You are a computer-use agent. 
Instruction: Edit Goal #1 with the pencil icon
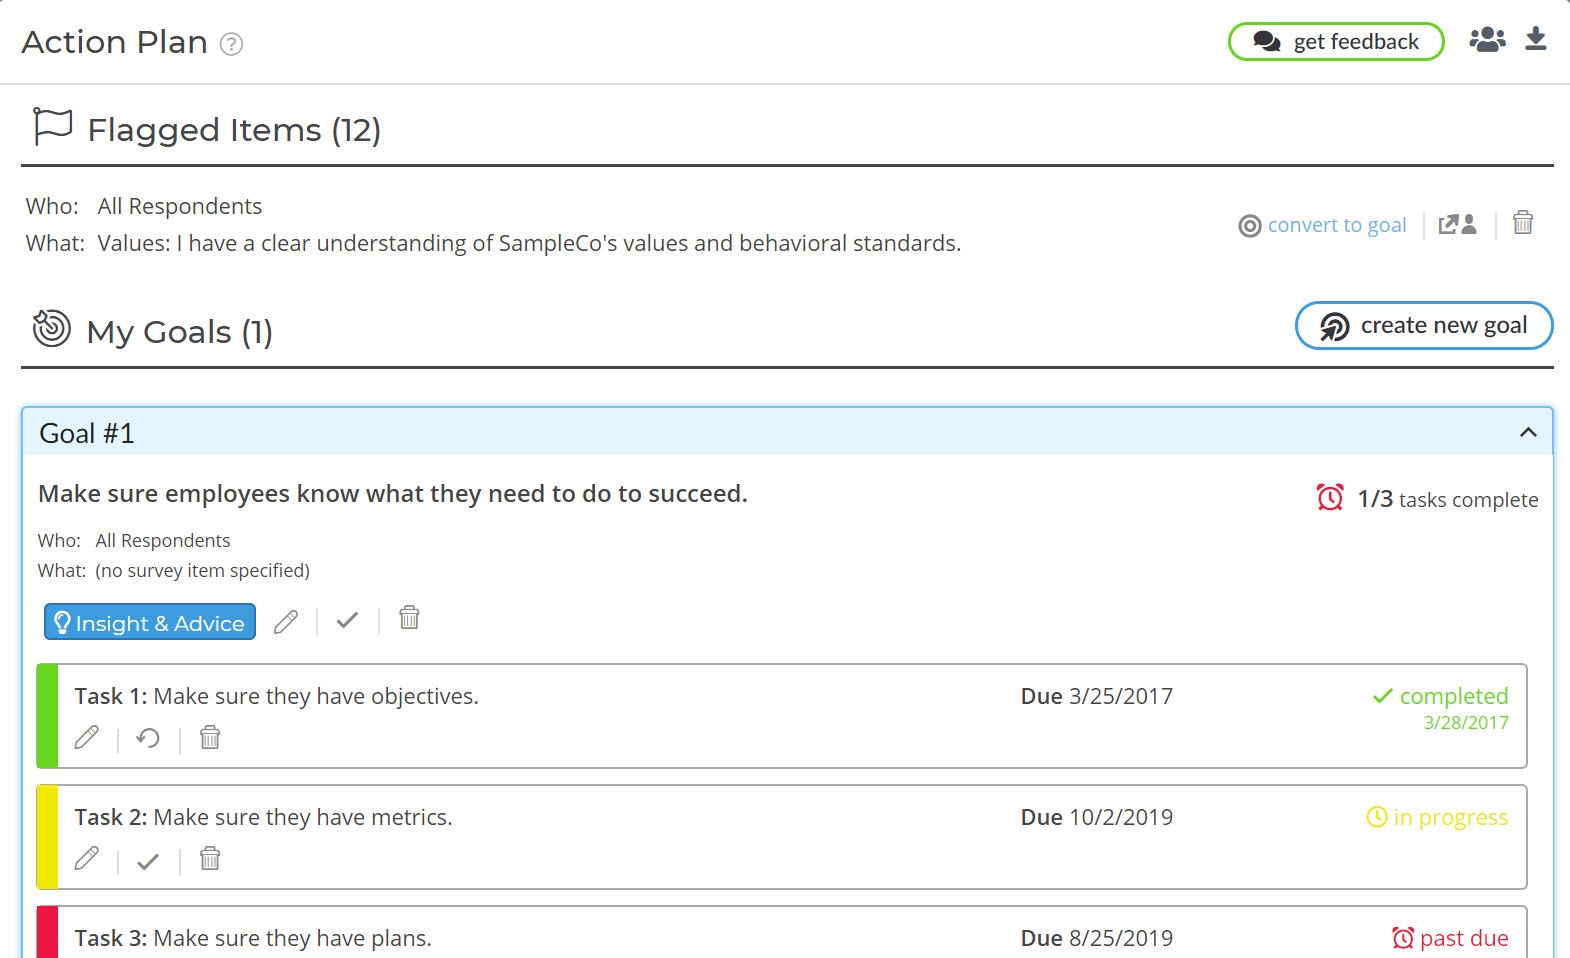click(286, 621)
